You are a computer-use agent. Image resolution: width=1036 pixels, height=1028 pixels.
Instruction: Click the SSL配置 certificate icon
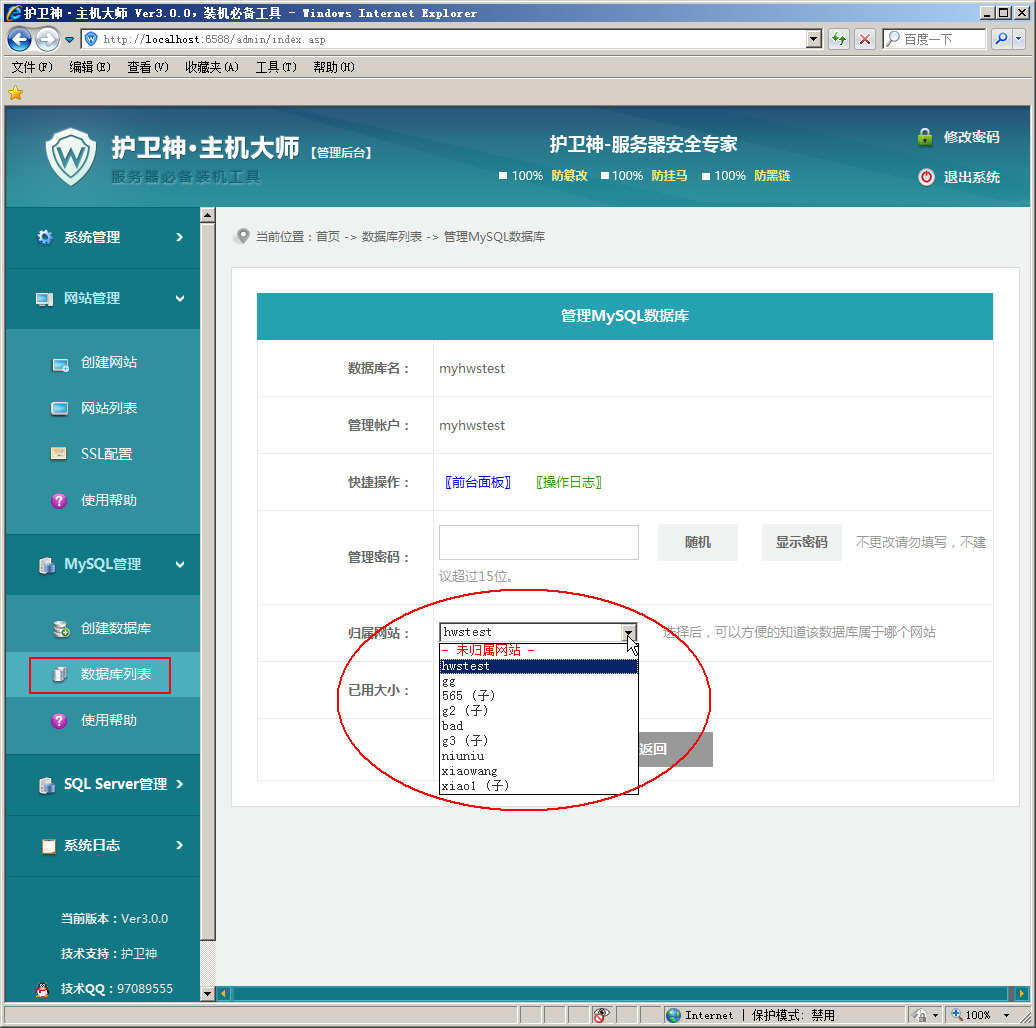point(60,454)
